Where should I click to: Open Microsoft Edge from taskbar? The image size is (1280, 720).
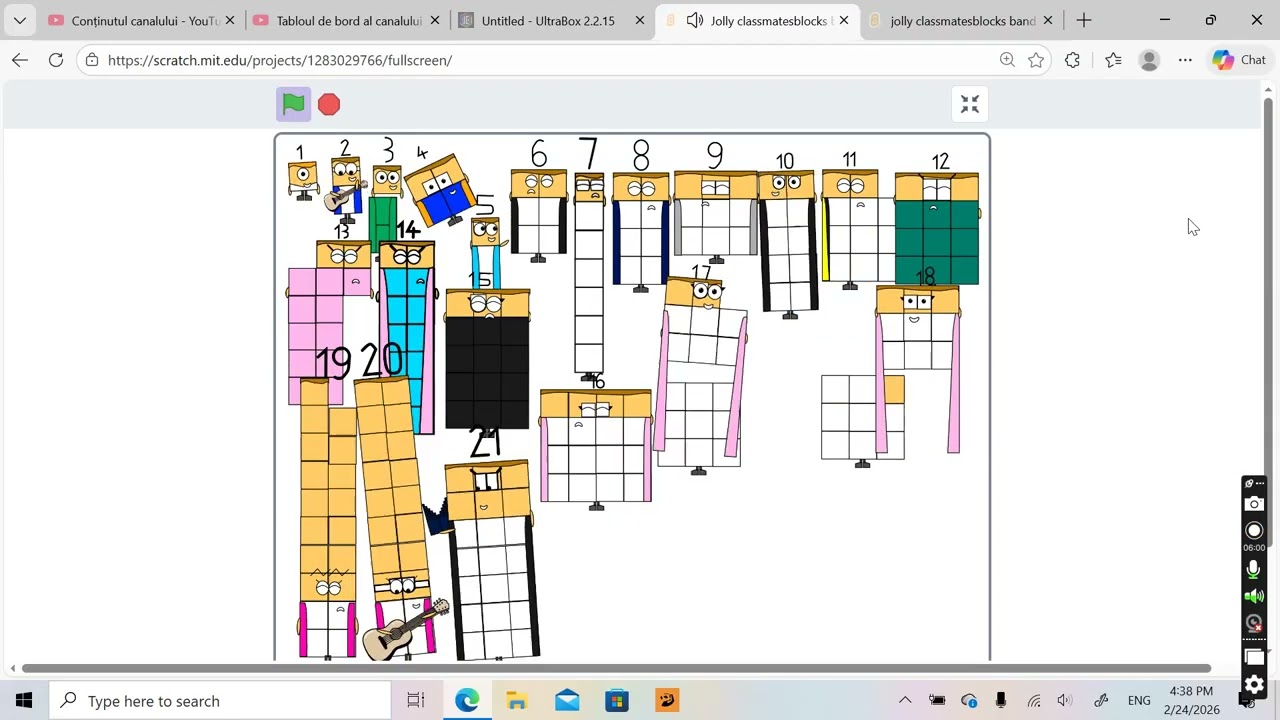coord(467,701)
